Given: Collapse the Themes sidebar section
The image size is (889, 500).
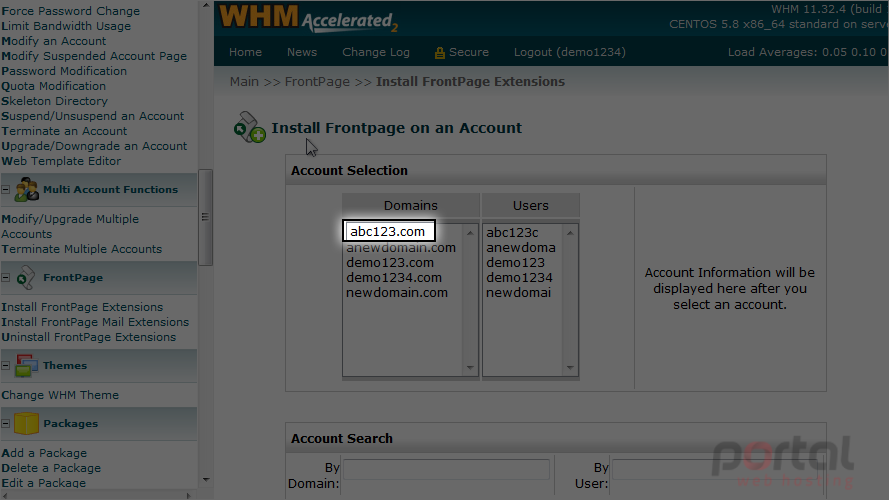Looking at the screenshot, I should (6, 366).
